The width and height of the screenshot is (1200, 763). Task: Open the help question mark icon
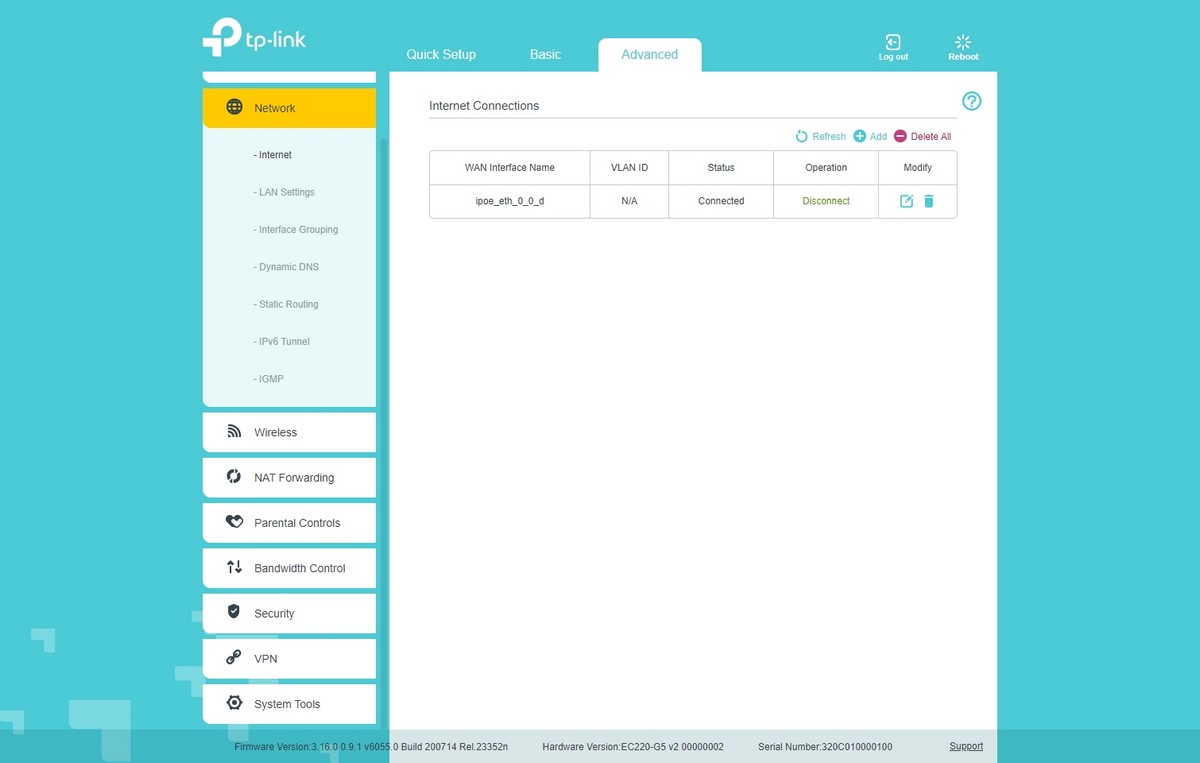(971, 101)
